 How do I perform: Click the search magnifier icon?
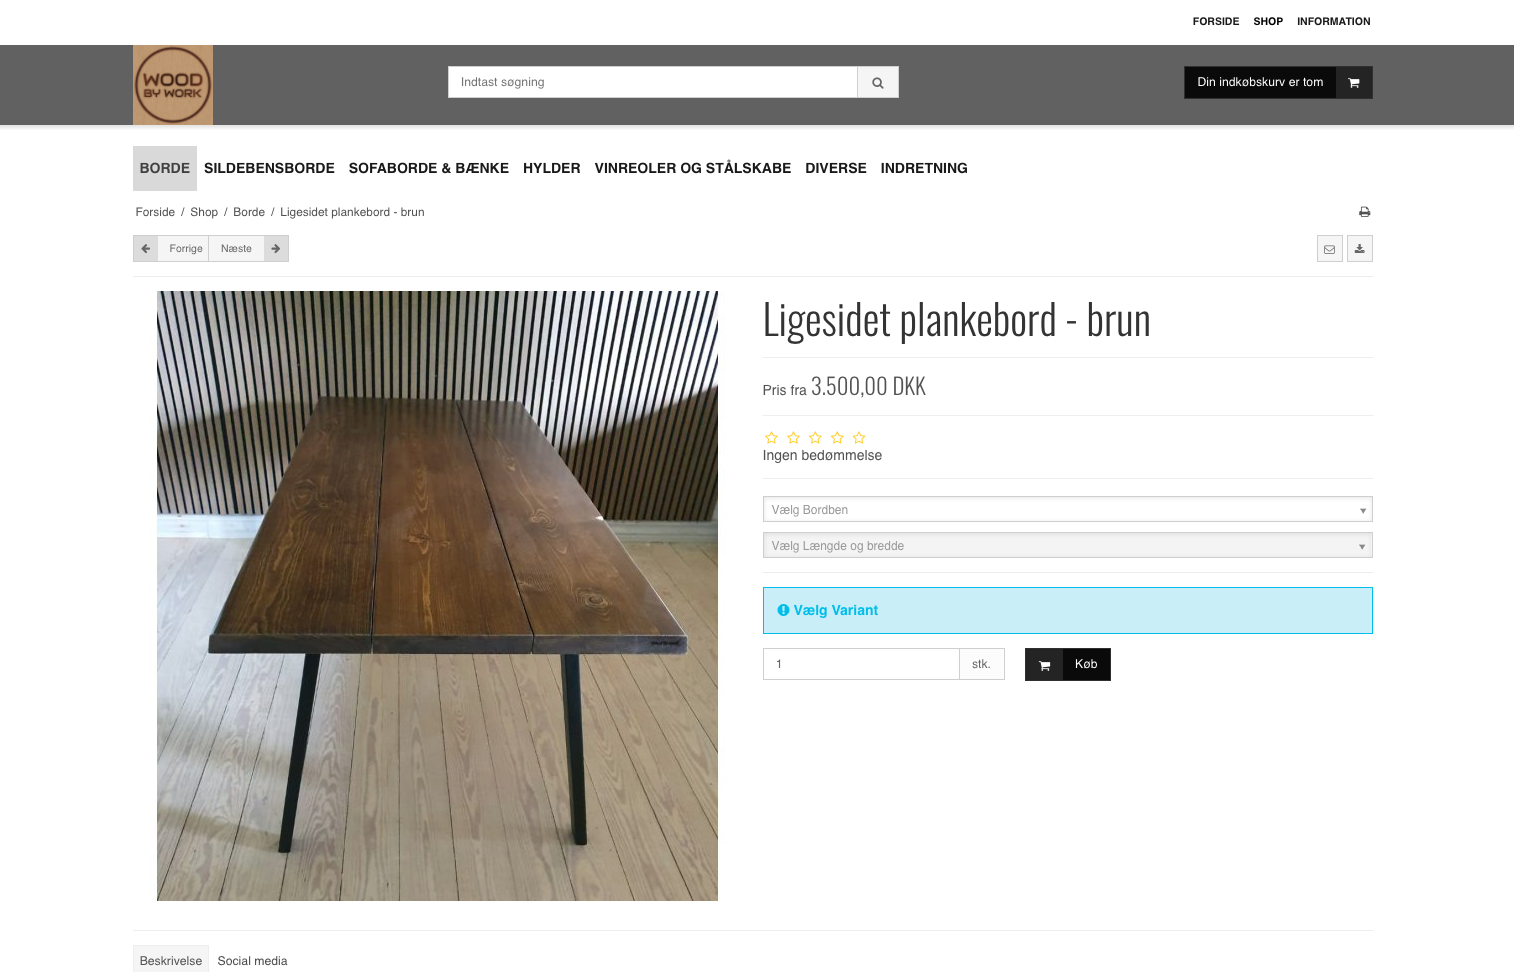878,83
